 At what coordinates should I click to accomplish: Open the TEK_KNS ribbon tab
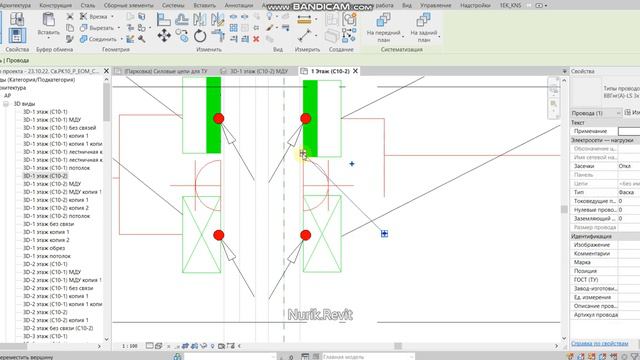click(510, 5)
